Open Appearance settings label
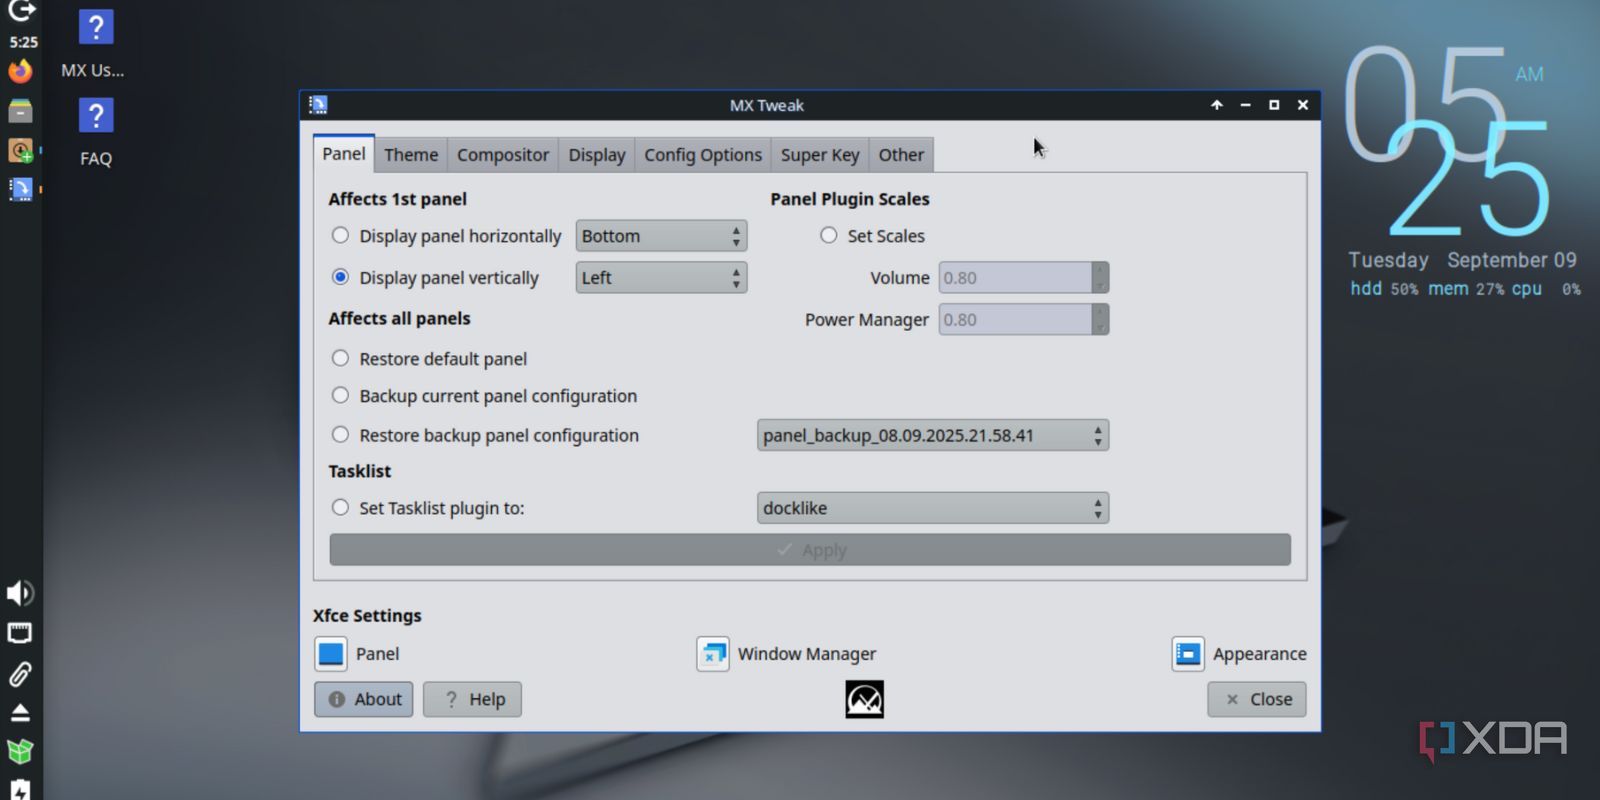This screenshot has width=1600, height=800. (1260, 654)
